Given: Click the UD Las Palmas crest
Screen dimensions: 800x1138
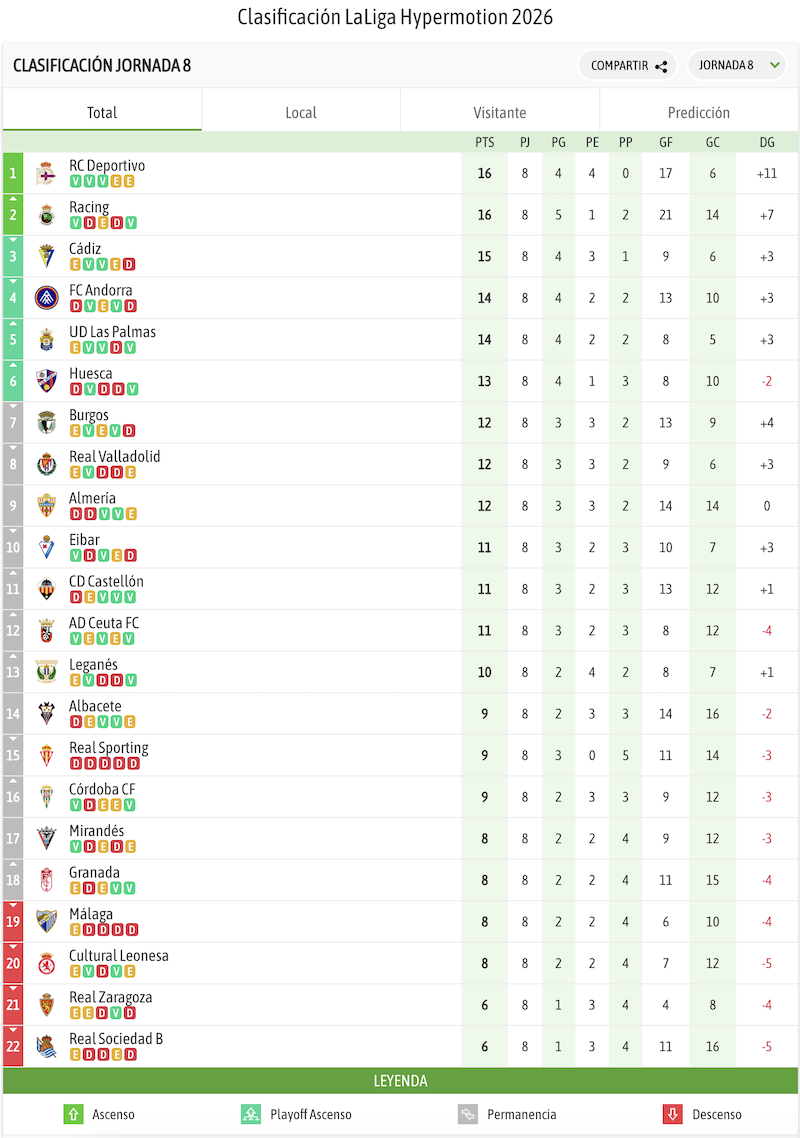Looking at the screenshot, I should point(46,340).
